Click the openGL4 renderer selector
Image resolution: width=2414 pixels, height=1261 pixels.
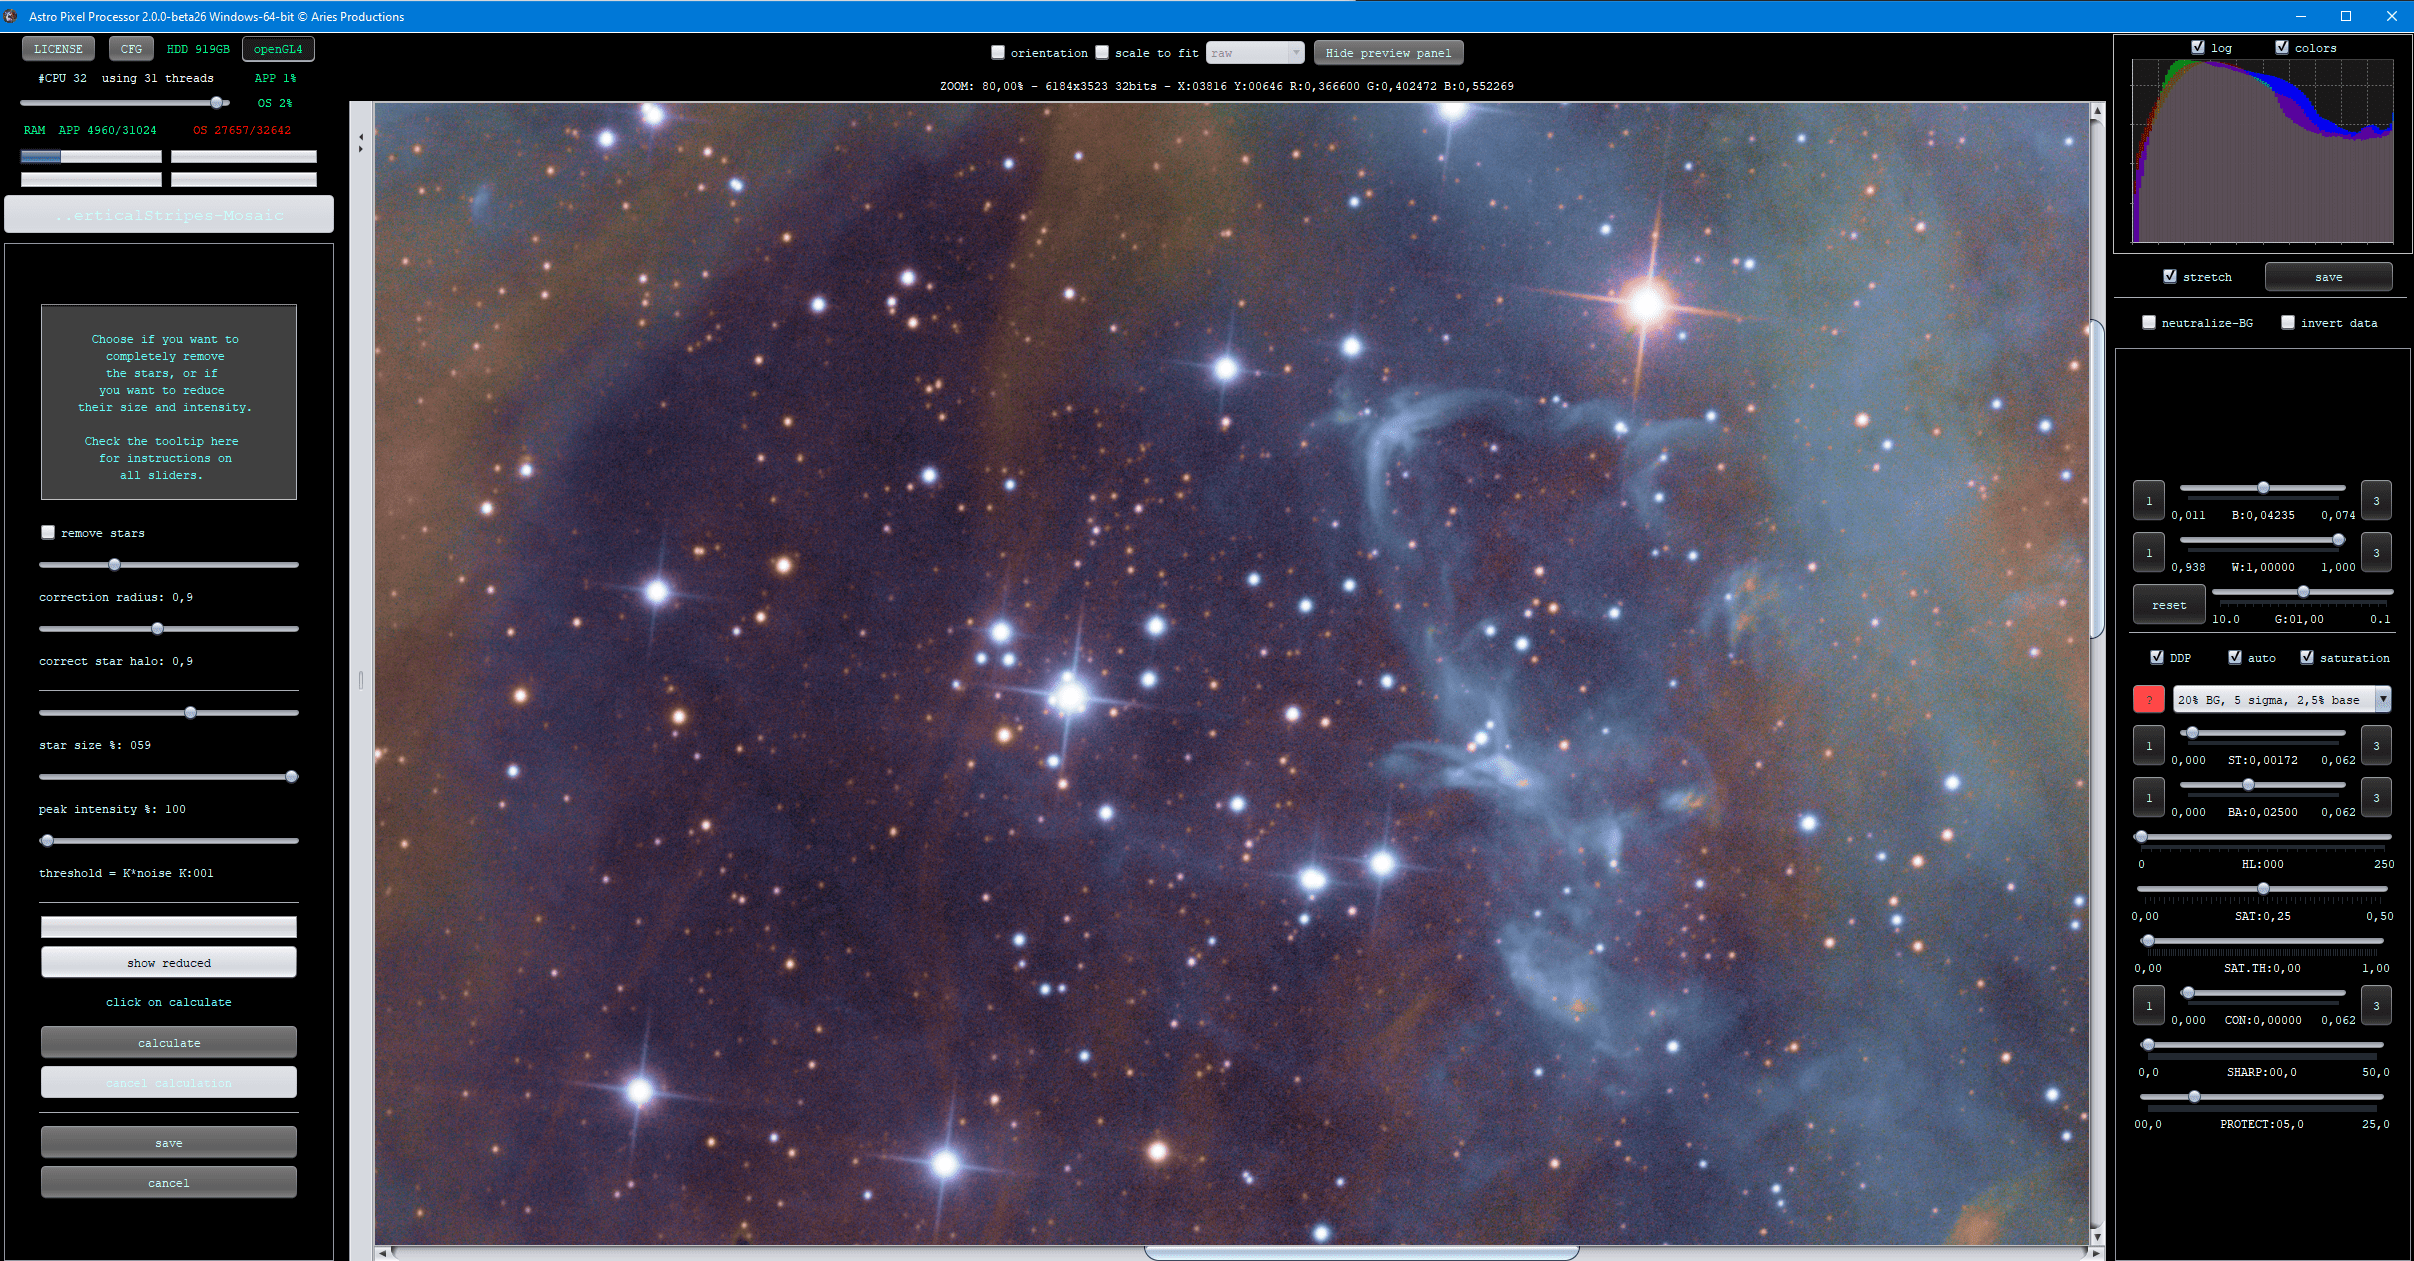[x=278, y=49]
